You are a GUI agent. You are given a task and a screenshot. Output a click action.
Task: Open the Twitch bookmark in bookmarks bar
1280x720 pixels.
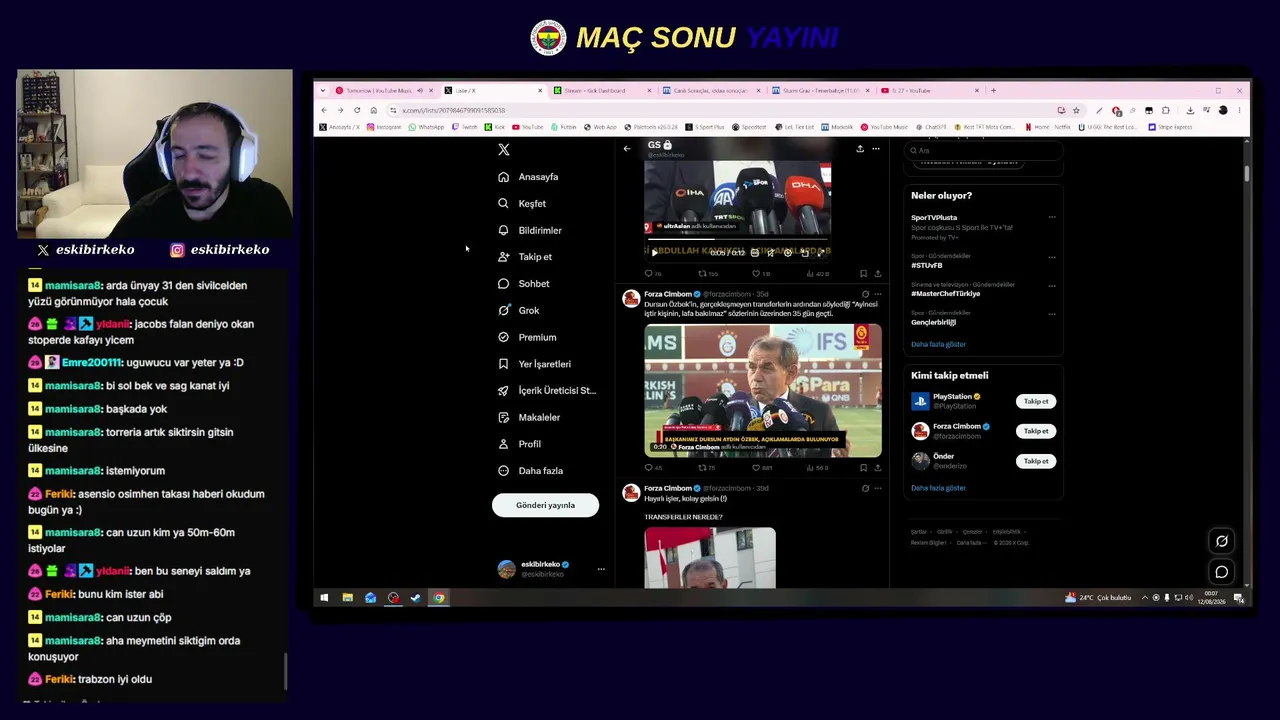click(465, 127)
